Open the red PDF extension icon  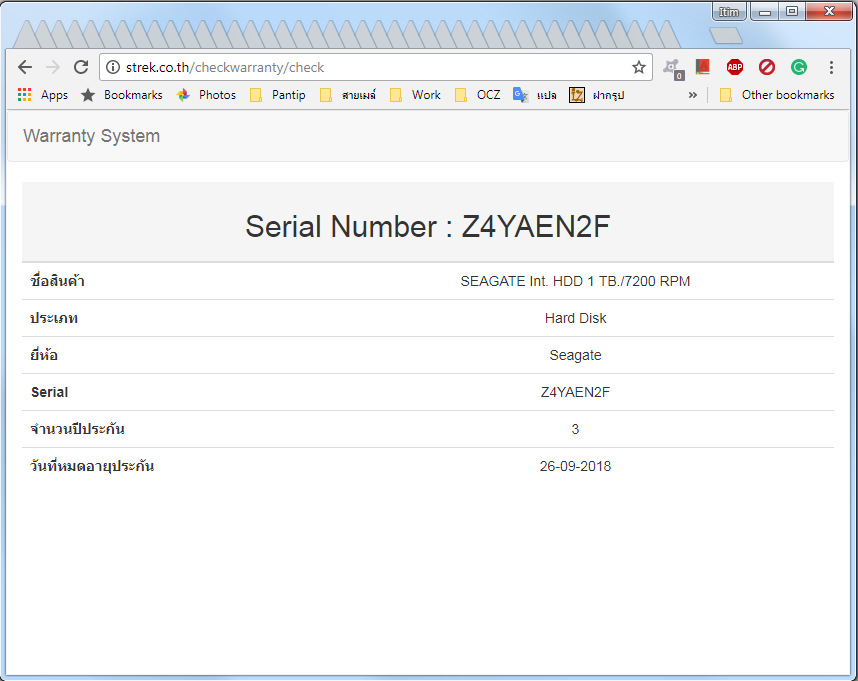coord(703,67)
